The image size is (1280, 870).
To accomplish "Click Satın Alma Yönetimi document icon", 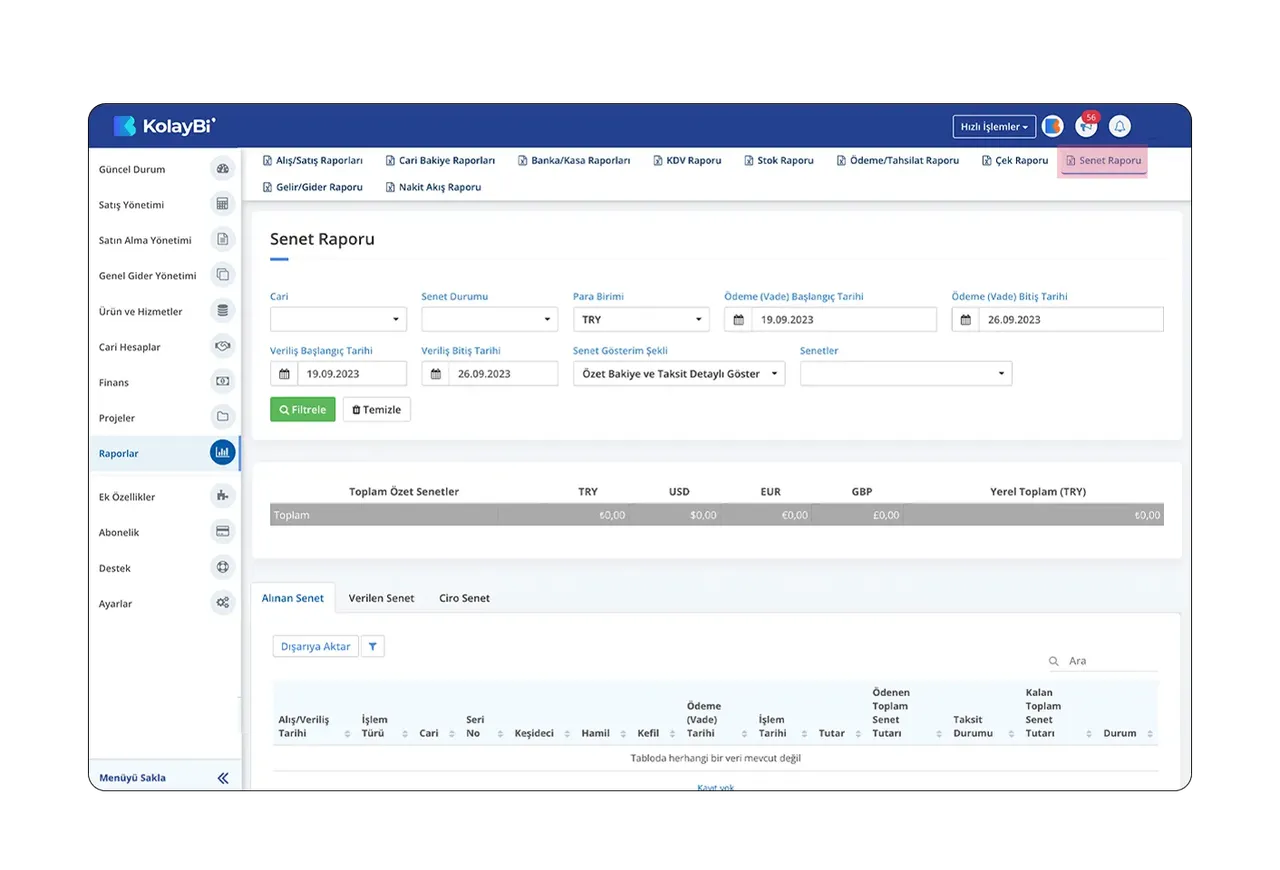I will [222, 240].
